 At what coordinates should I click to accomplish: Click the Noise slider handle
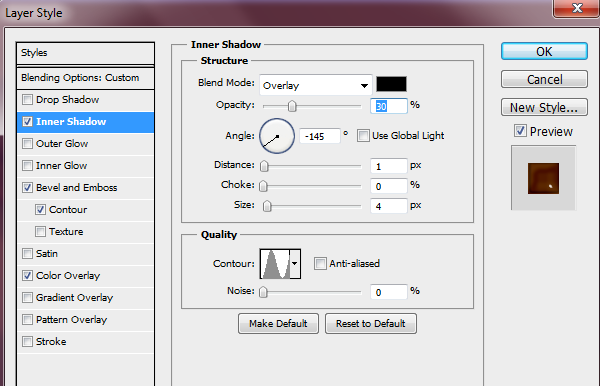pyautogui.click(x=263, y=292)
